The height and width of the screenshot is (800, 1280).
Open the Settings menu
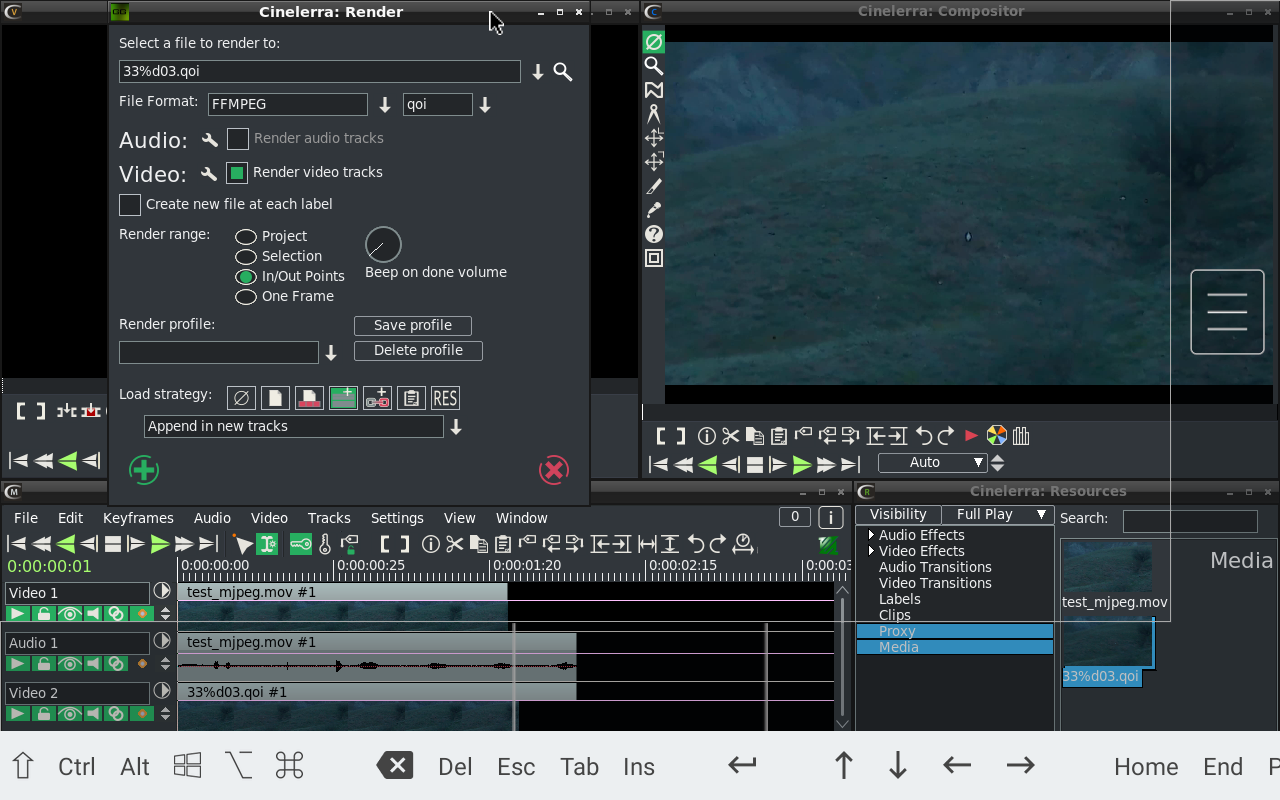point(397,518)
